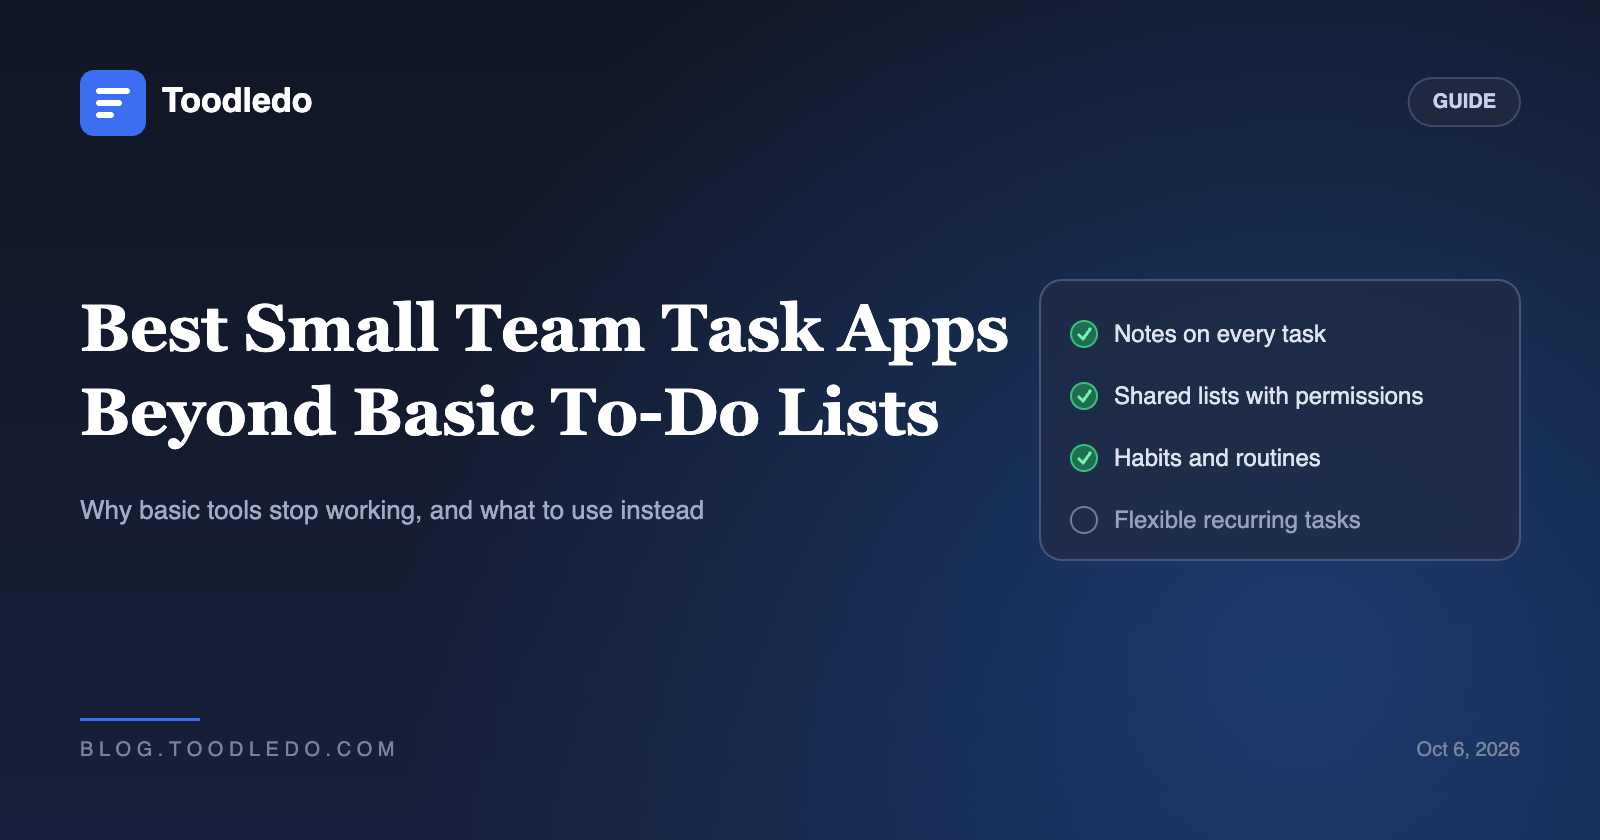Open the BLOG.TOODLEDO.COM link
The height and width of the screenshot is (840, 1600).
(x=238, y=749)
